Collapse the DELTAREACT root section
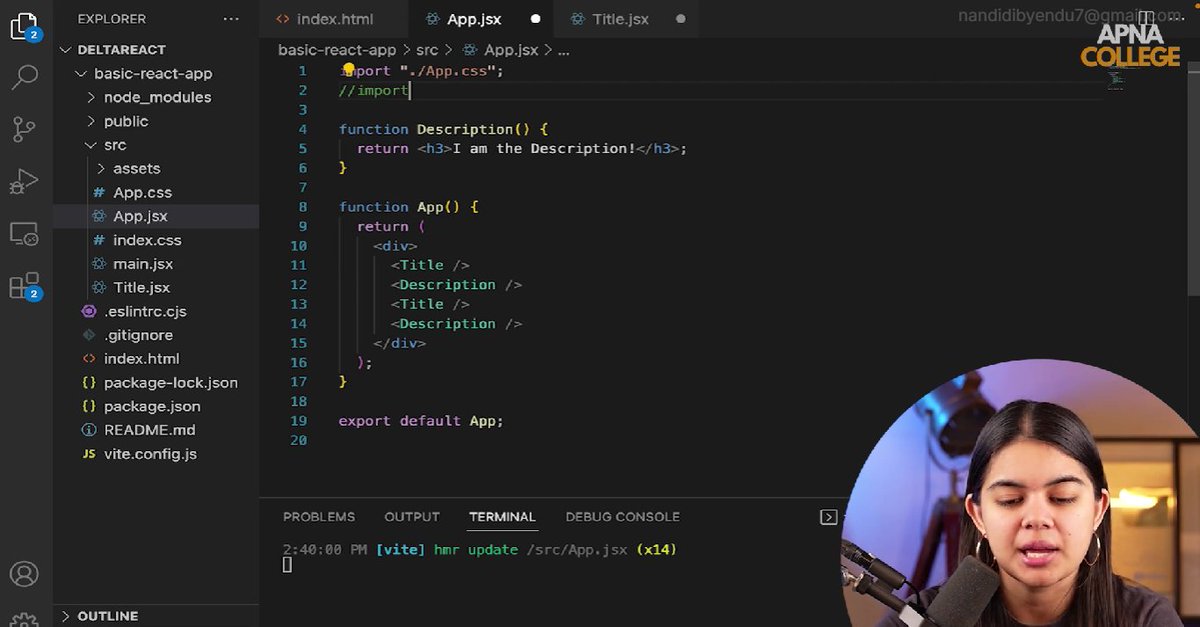The width and height of the screenshot is (1200, 627). [156, 49]
